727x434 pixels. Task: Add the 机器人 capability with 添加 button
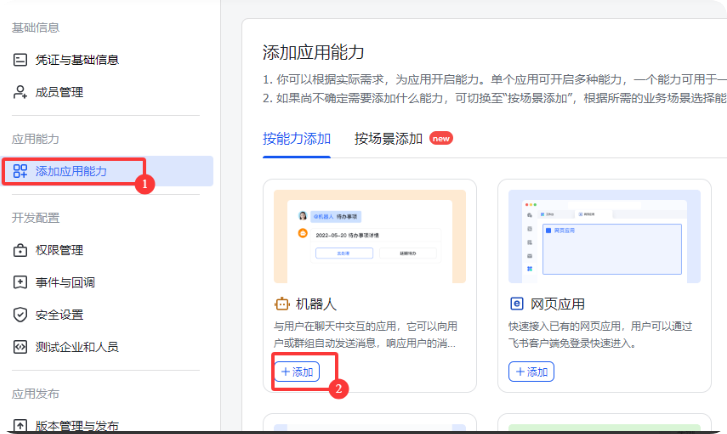[x=297, y=372]
